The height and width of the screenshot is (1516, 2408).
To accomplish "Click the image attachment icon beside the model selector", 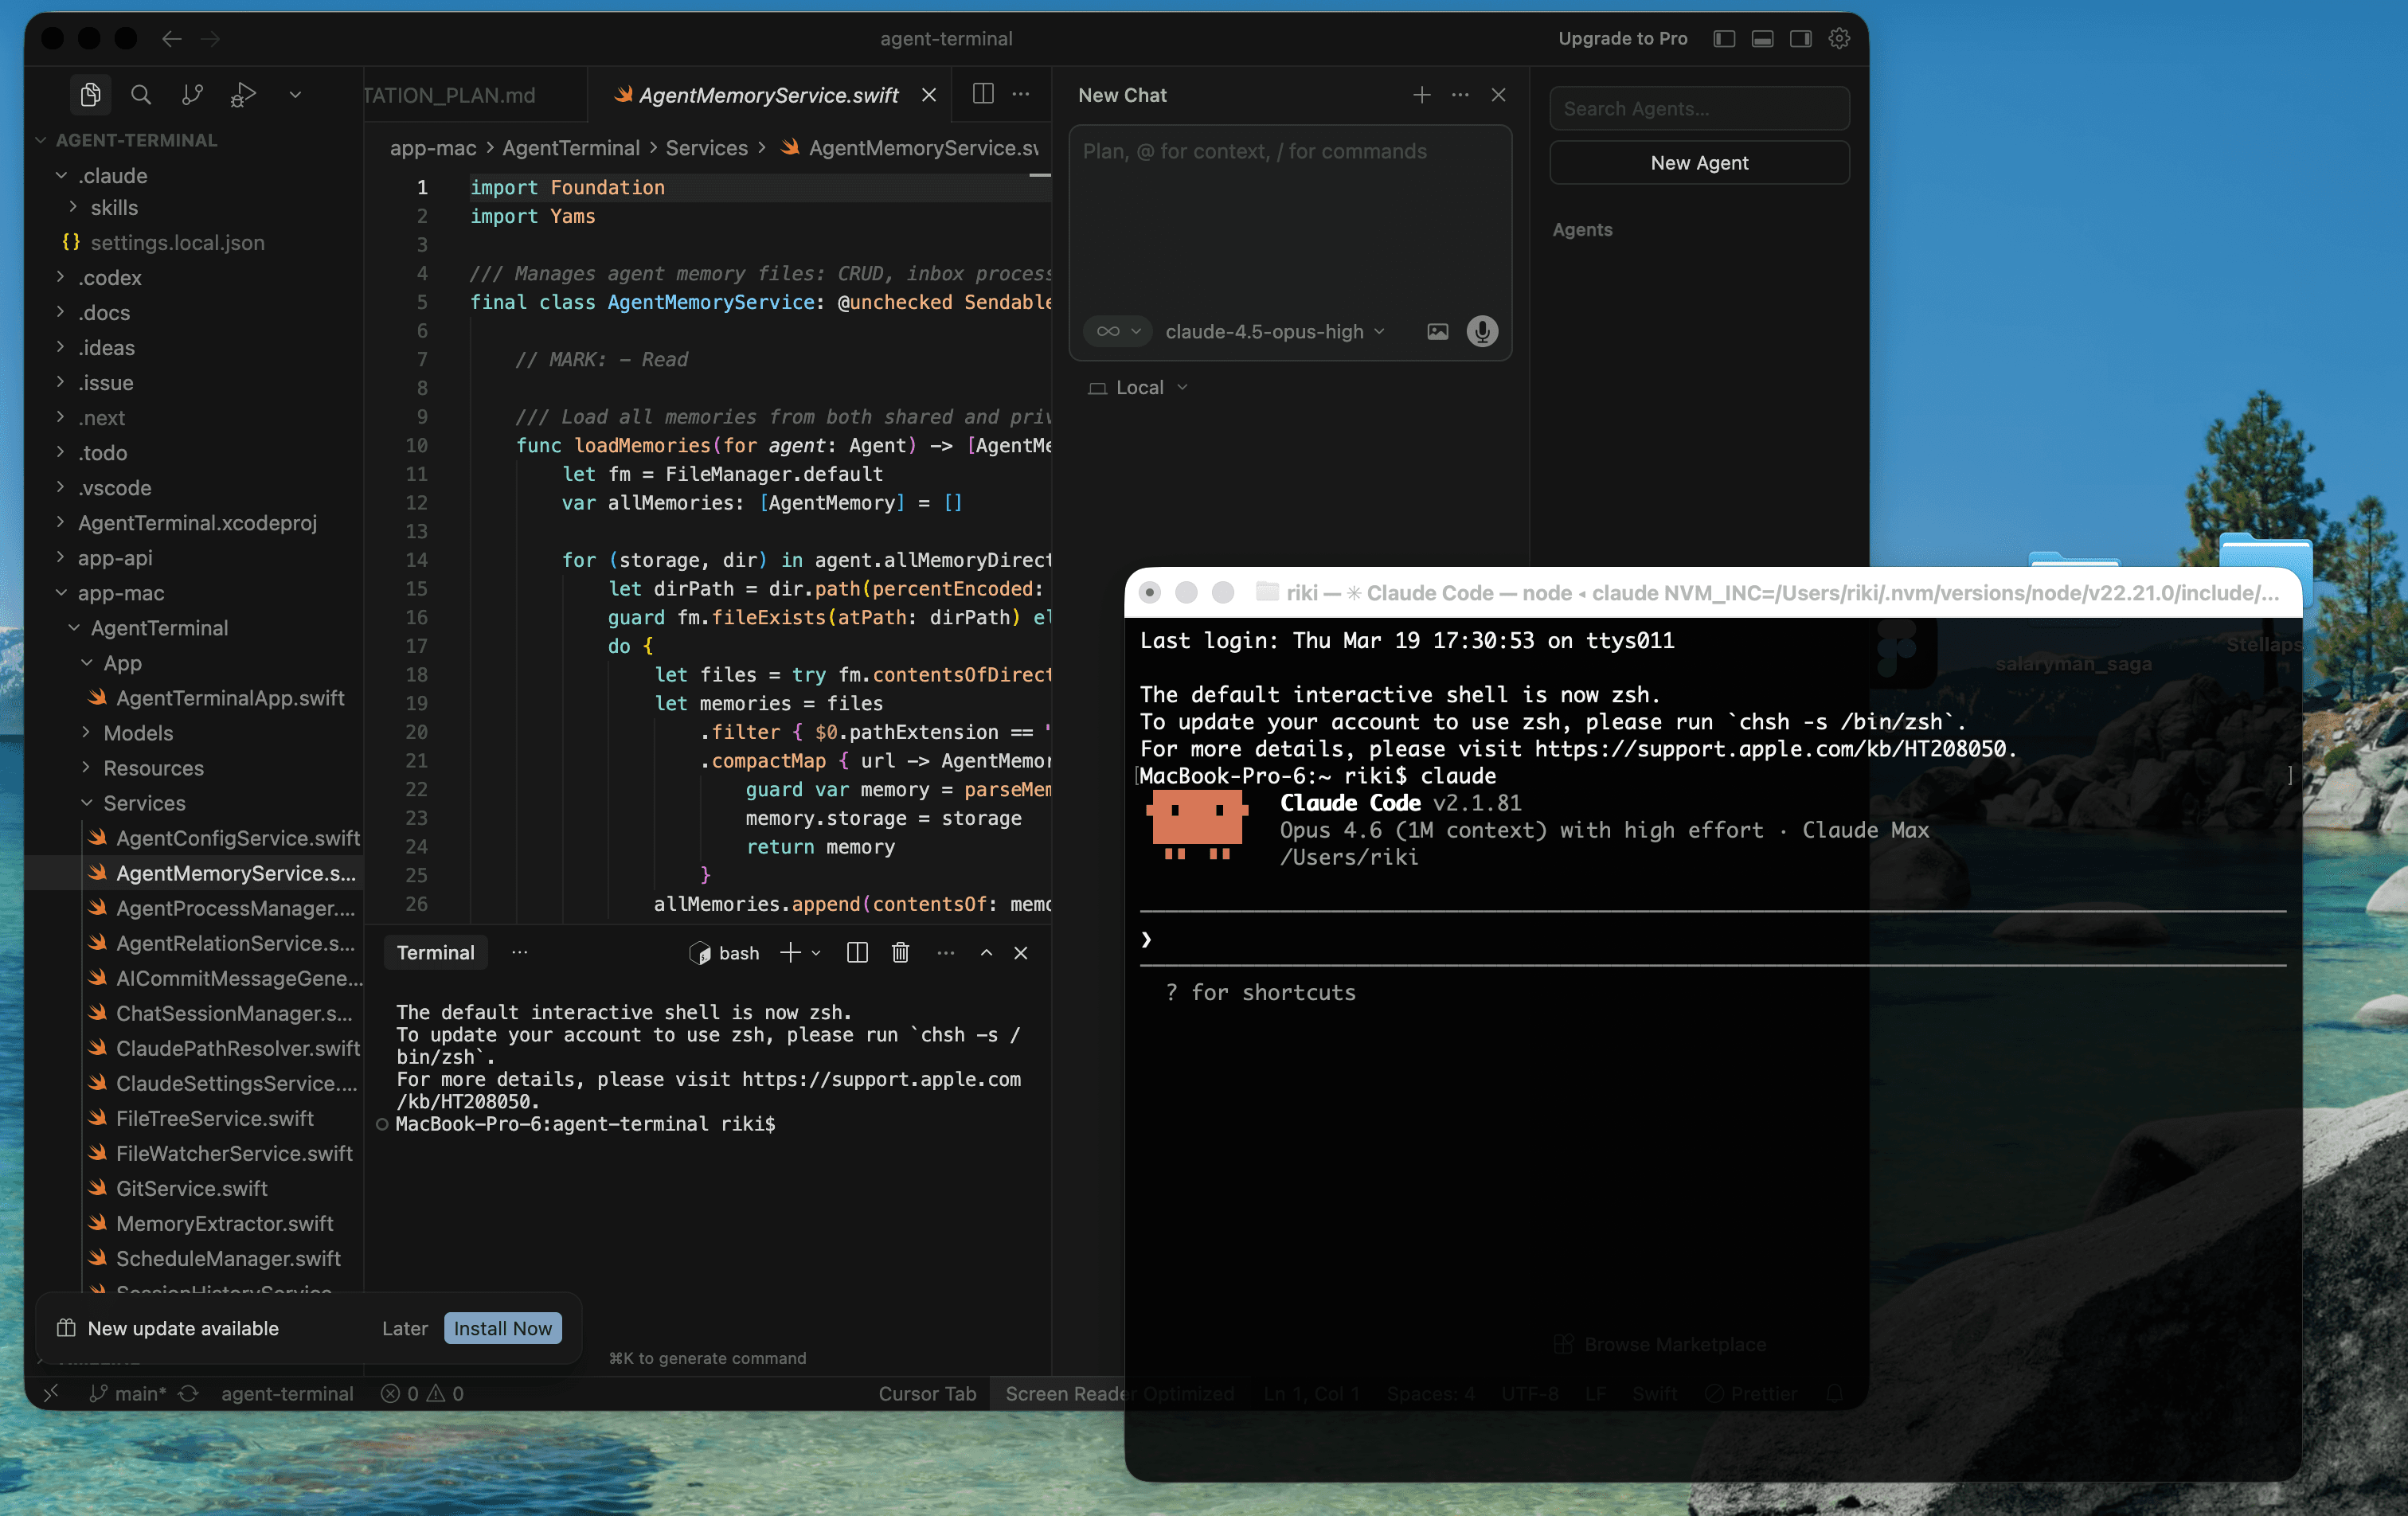I will (x=1437, y=331).
